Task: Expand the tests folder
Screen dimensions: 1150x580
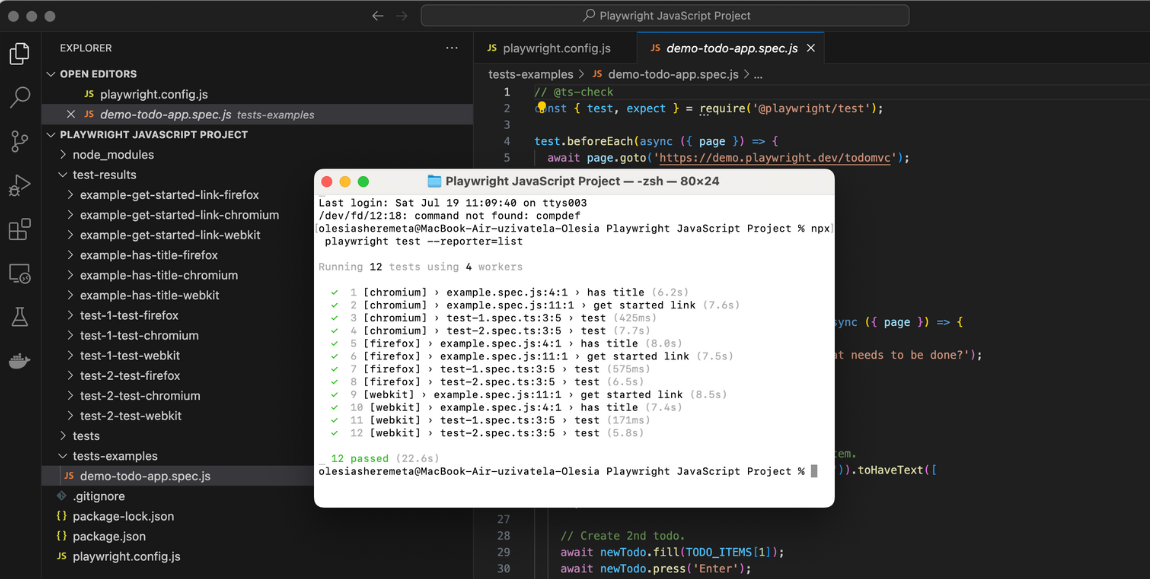Action: tap(86, 436)
